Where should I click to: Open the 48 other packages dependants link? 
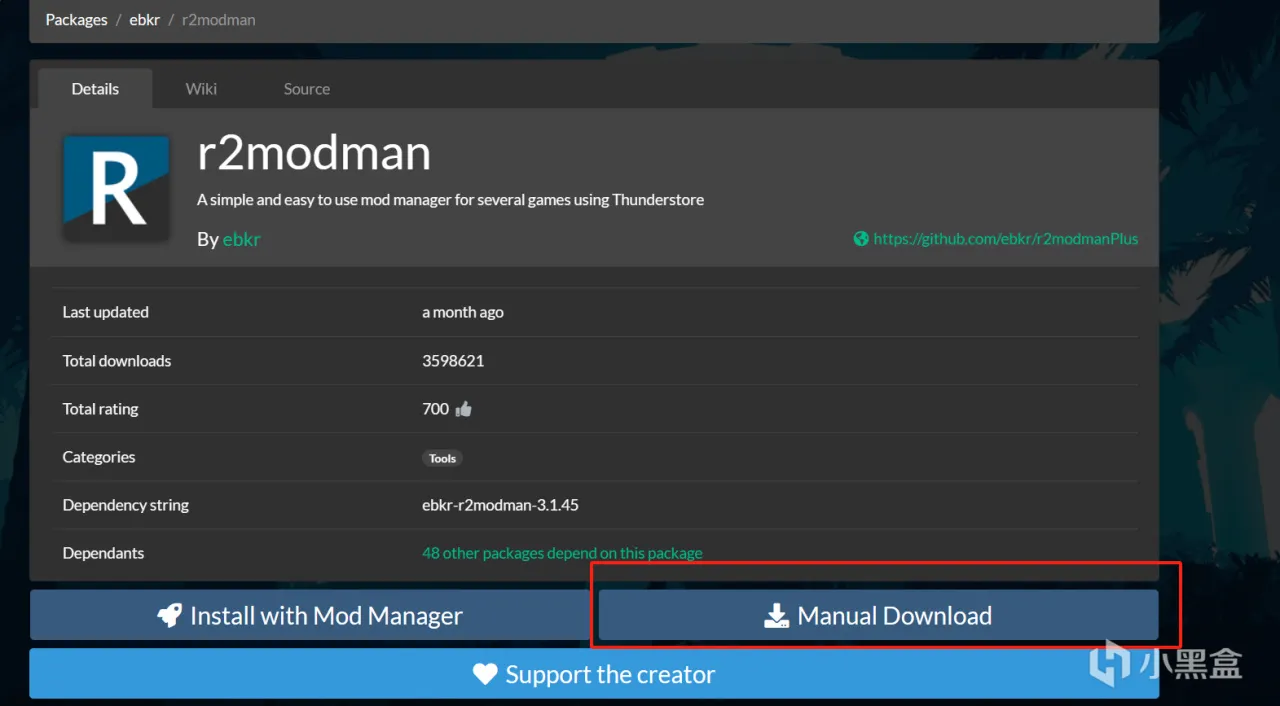point(562,553)
